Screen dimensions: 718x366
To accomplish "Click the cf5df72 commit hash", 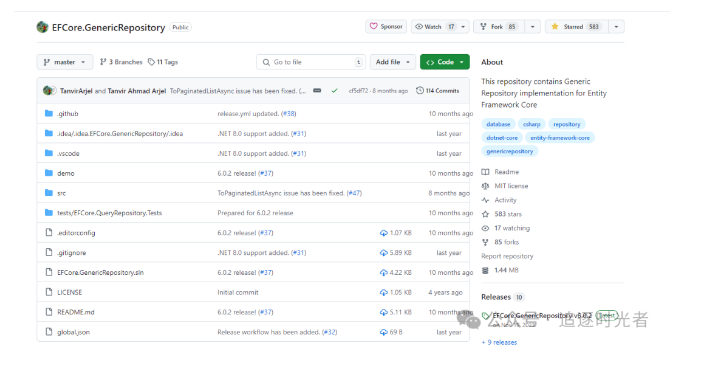I will pos(359,91).
